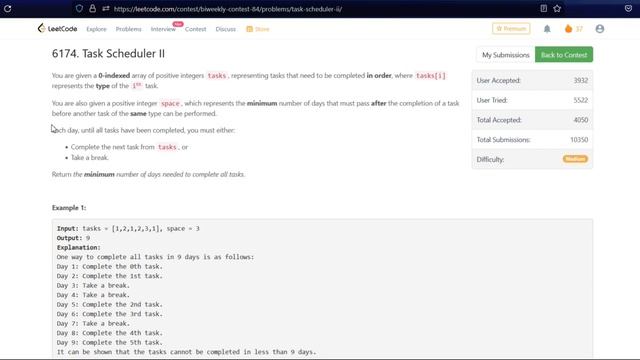
Task: Open the shield tracking protection icon
Action: 79,9
